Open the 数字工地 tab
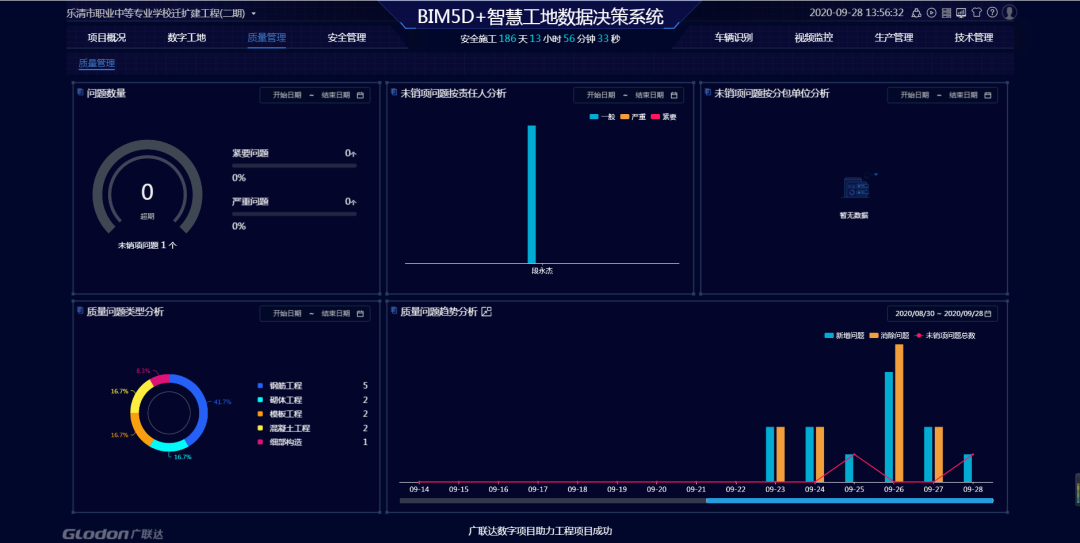The width and height of the screenshot is (1080, 543). pyautogui.click(x=187, y=37)
